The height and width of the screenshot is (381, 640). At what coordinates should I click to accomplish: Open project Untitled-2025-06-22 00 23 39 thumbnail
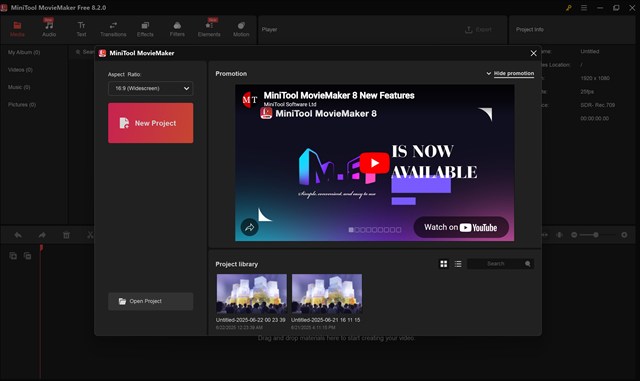[251, 294]
